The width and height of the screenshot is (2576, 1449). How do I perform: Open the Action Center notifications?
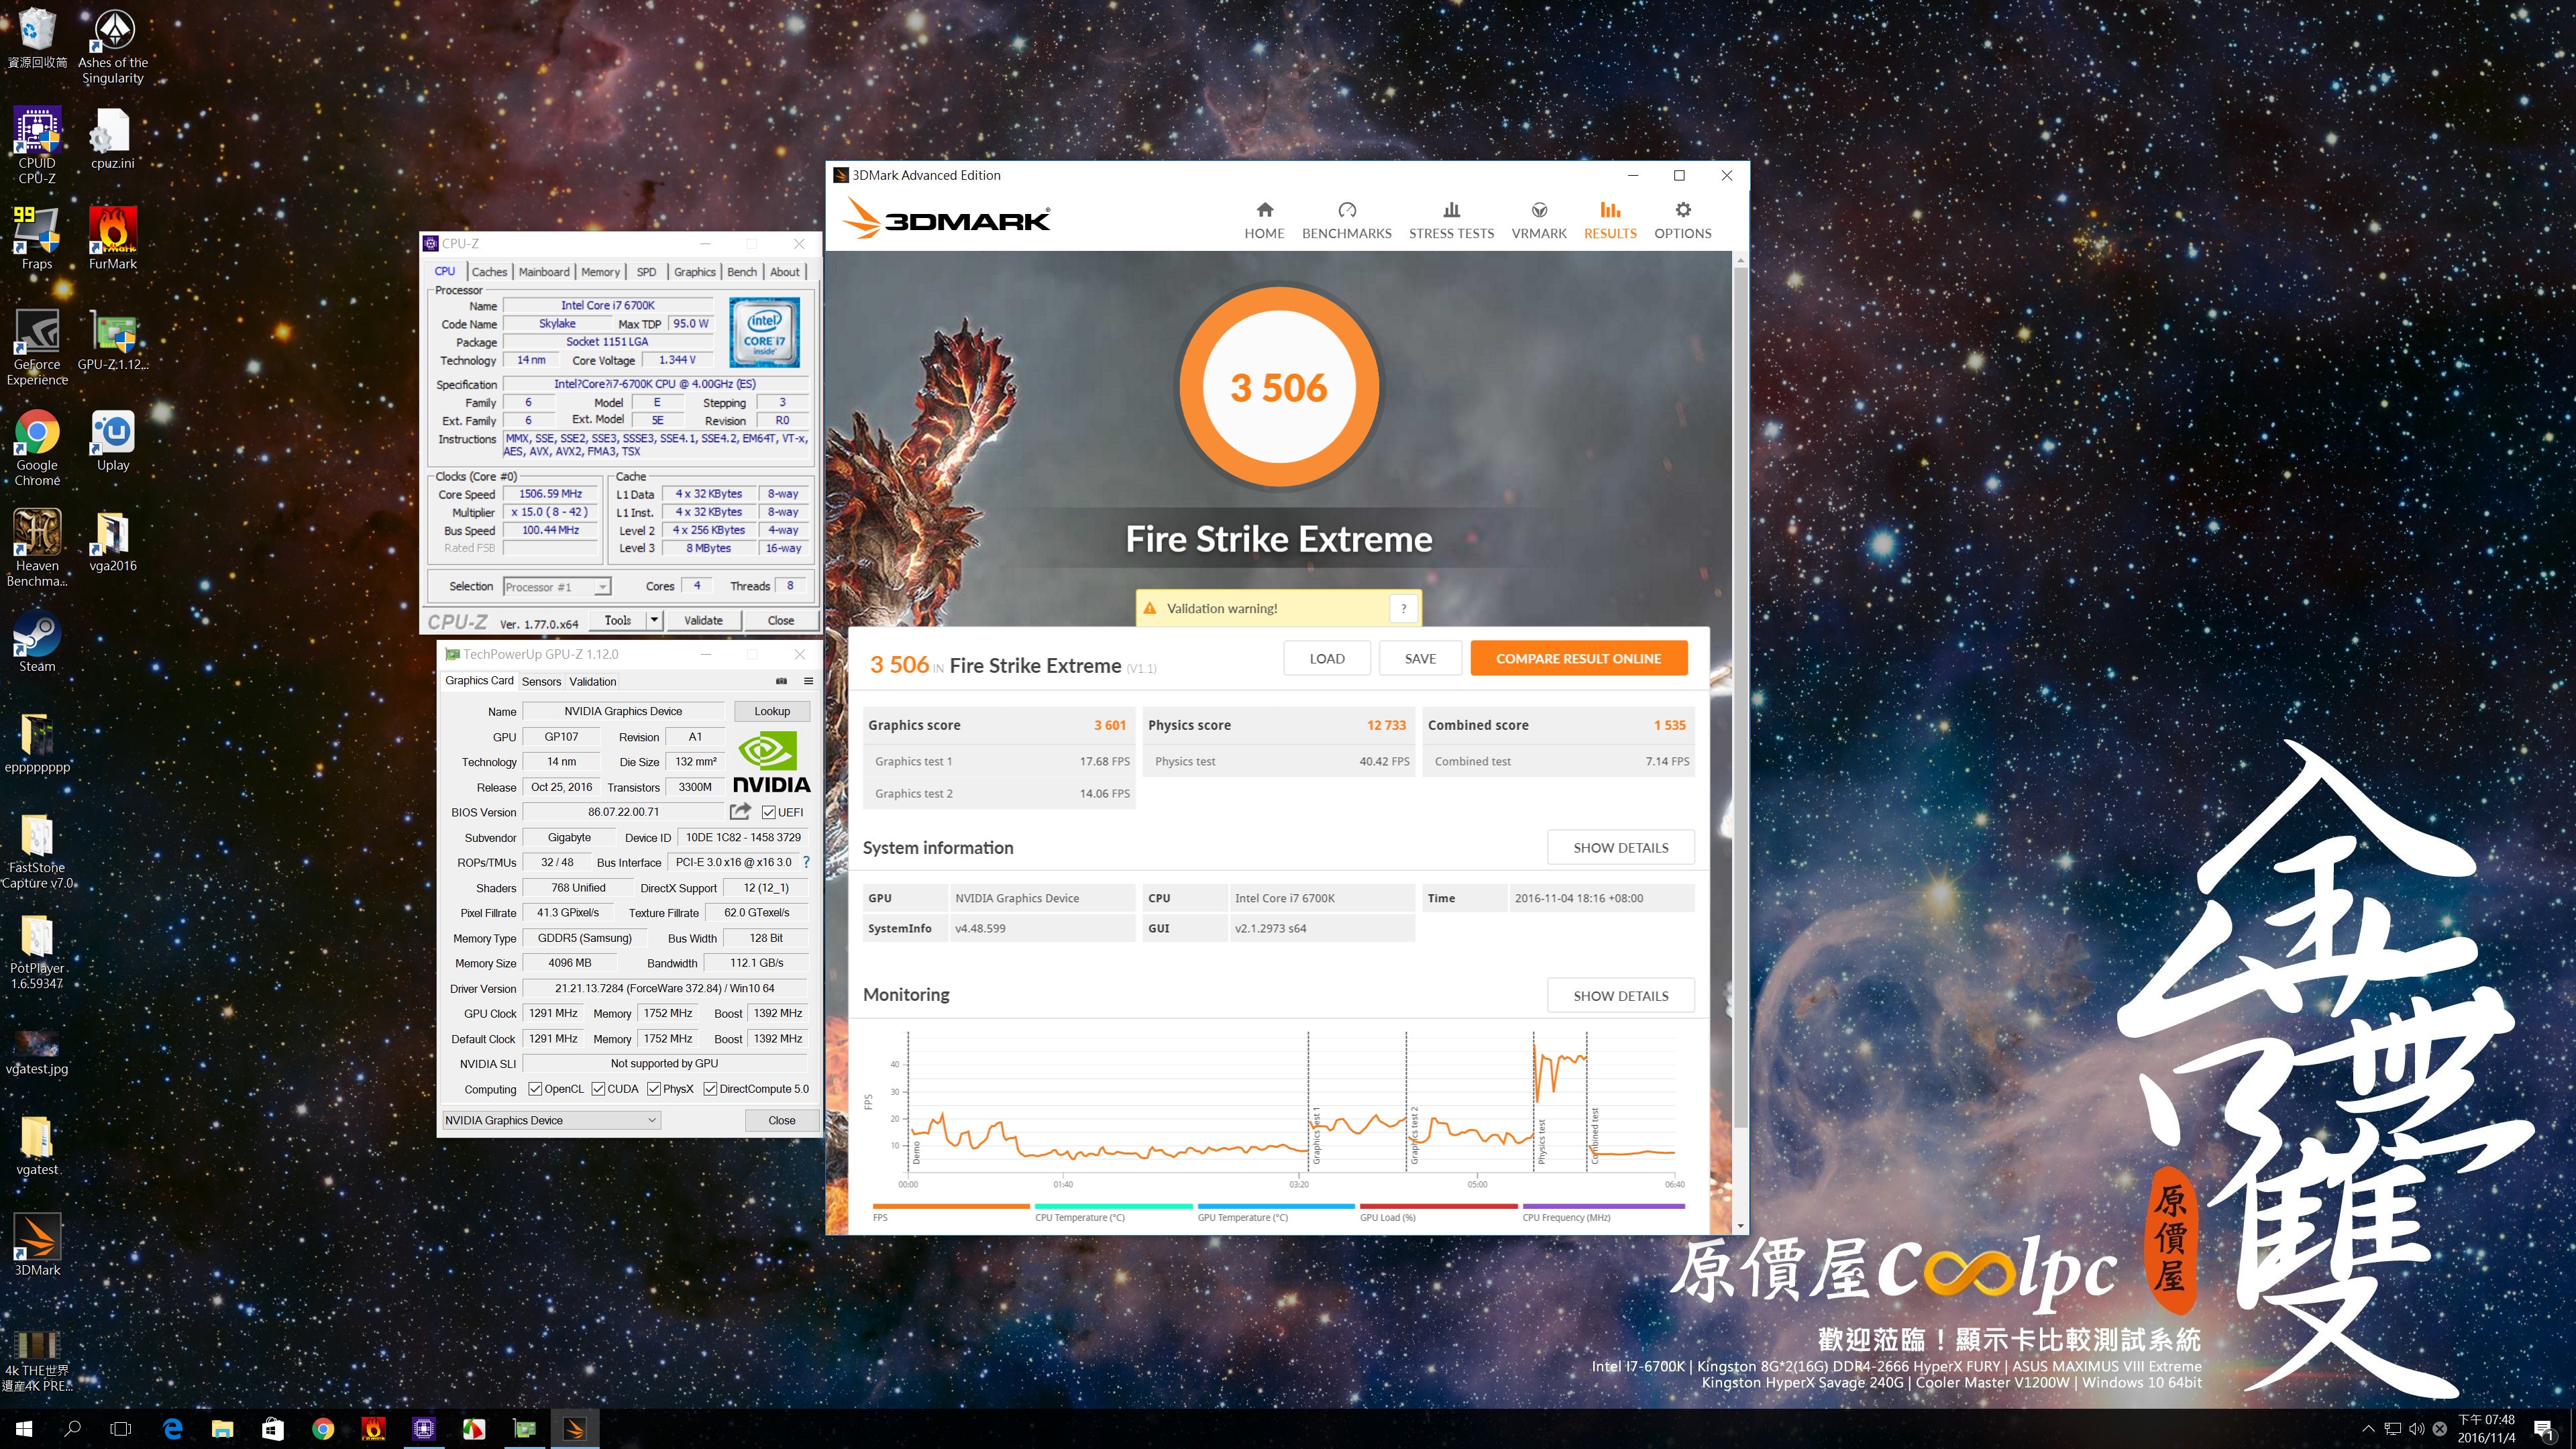coord(2544,1429)
